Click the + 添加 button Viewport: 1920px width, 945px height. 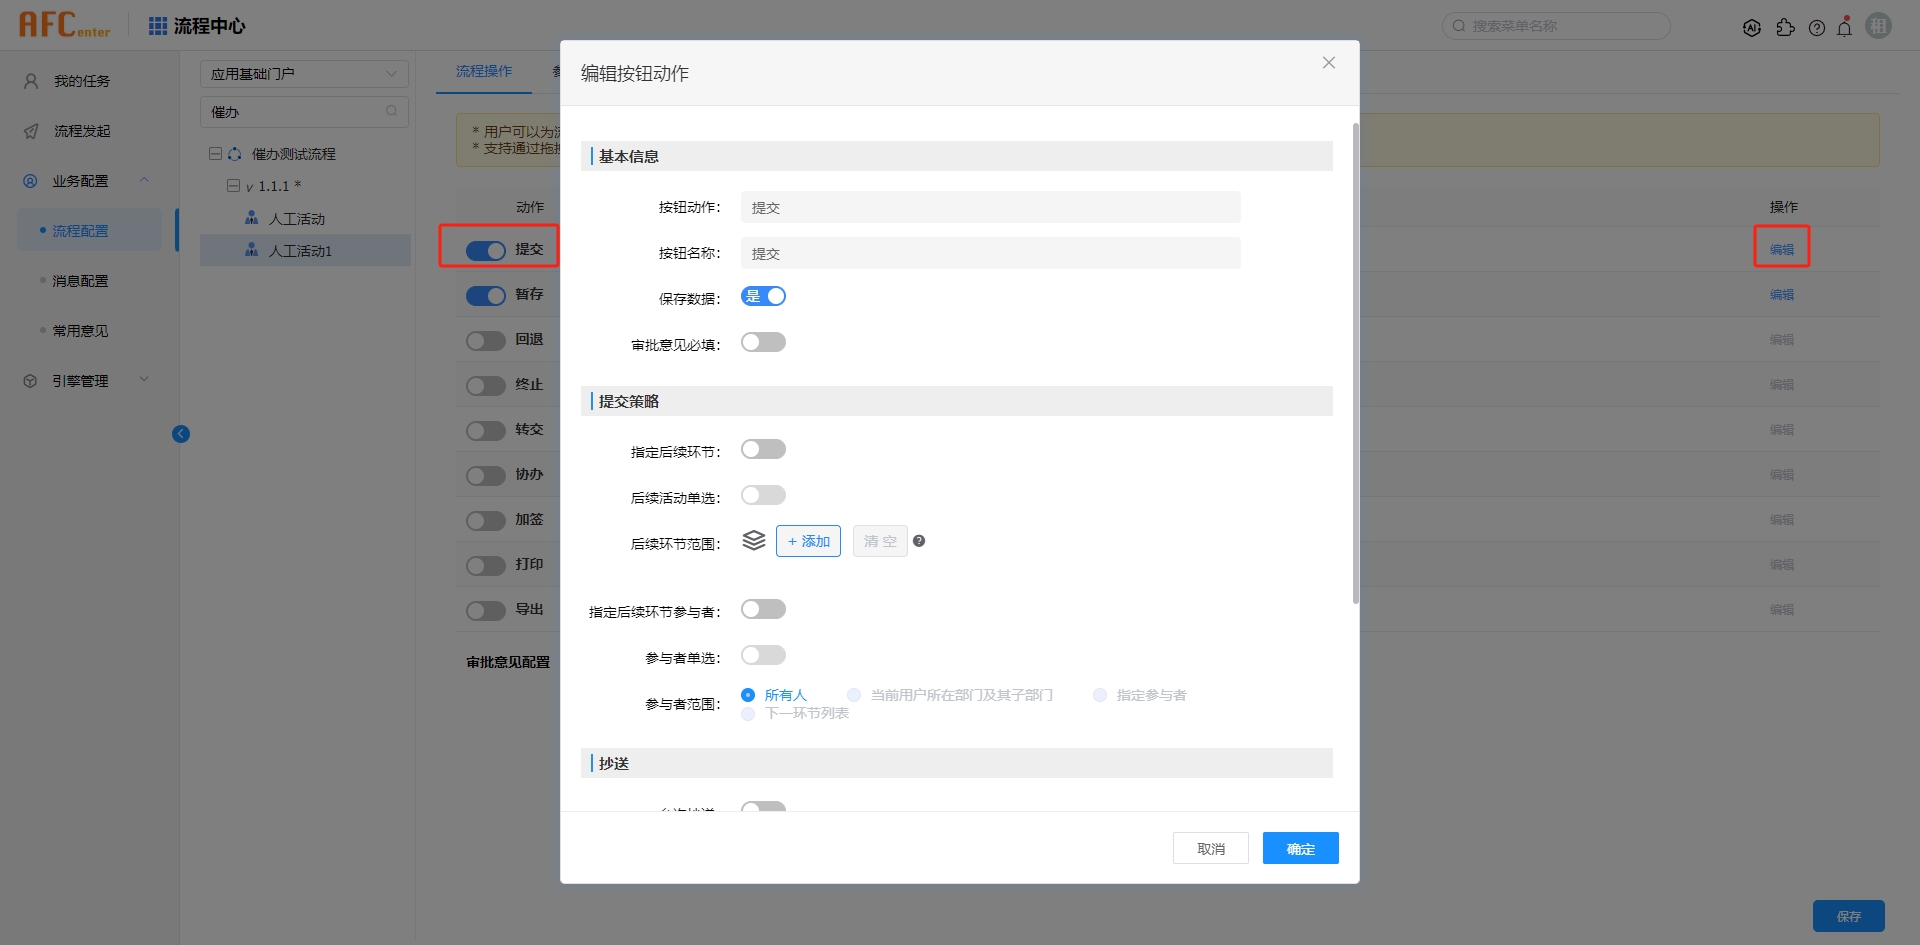click(x=808, y=541)
